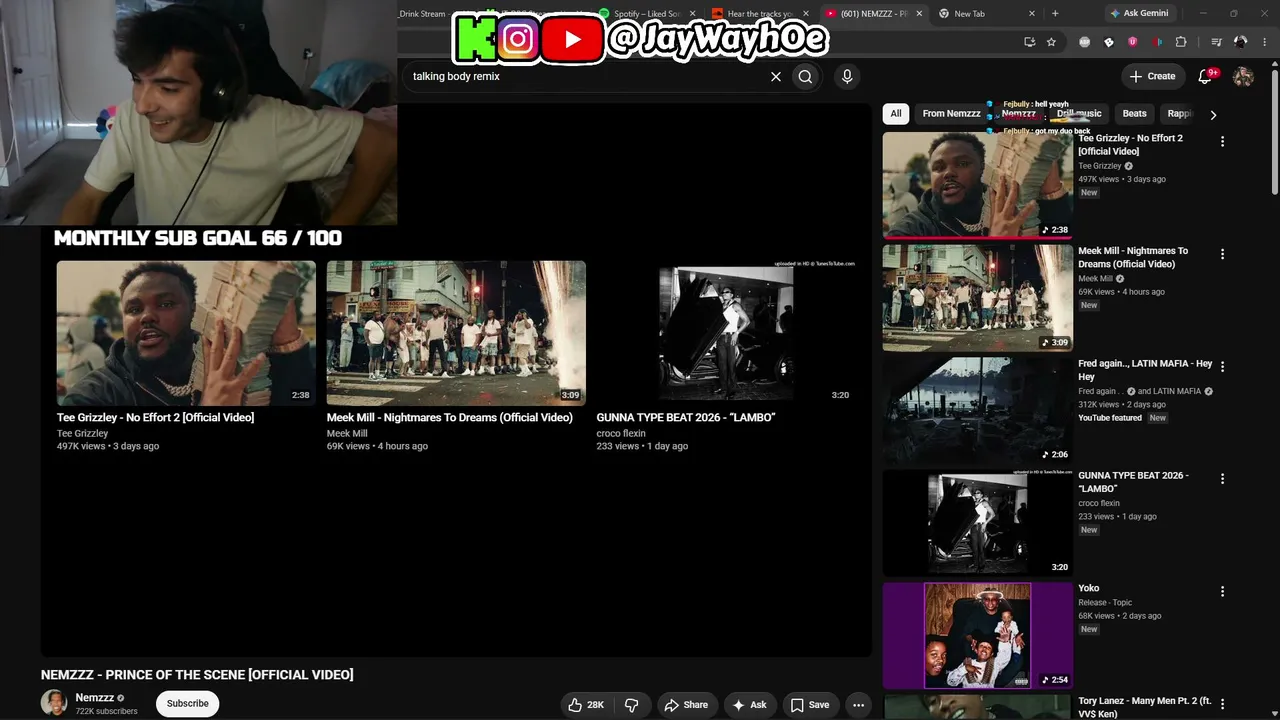This screenshot has width=1280, height=720.
Task: Open 'Meek Mill - Nightmares To Dreams' sidebar title
Action: 1133,257
